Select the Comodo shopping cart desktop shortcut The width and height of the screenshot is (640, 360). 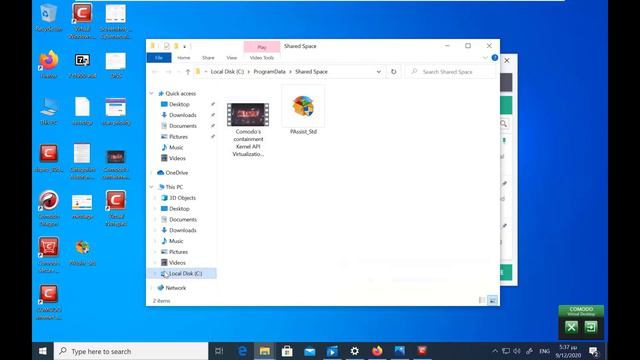[x=49, y=255]
